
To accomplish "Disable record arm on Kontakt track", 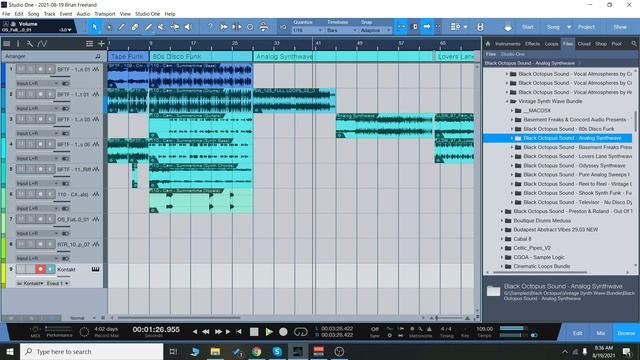I will point(40,269).
